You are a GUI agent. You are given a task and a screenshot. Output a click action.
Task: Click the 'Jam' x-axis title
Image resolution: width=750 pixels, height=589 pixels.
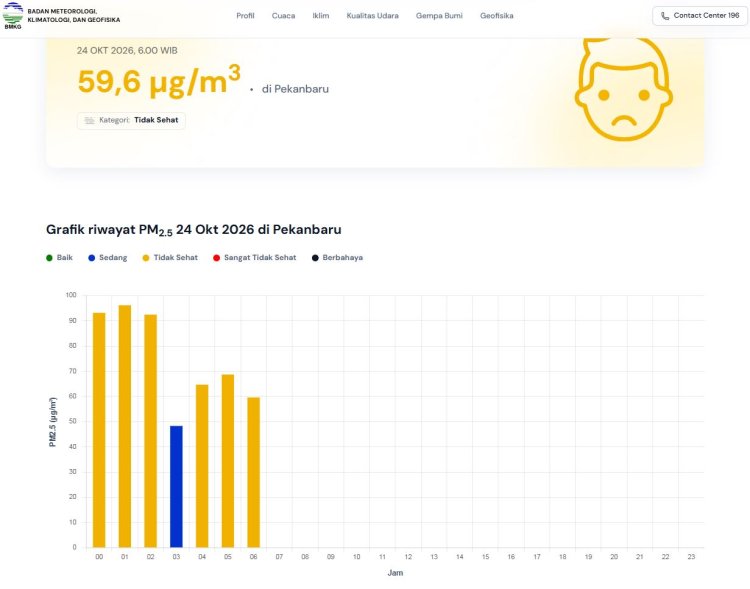click(x=395, y=573)
